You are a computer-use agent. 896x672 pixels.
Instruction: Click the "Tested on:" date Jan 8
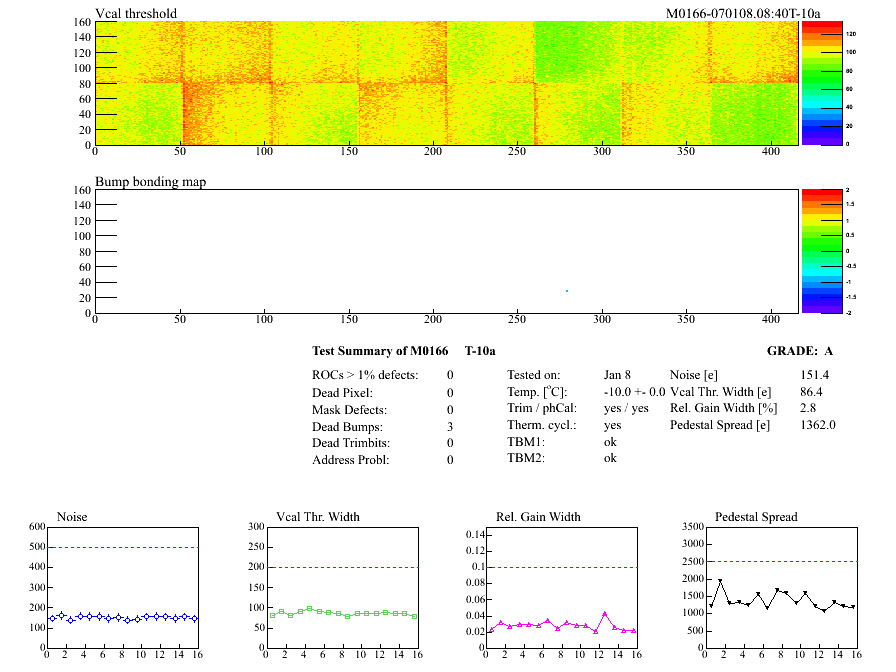617,375
